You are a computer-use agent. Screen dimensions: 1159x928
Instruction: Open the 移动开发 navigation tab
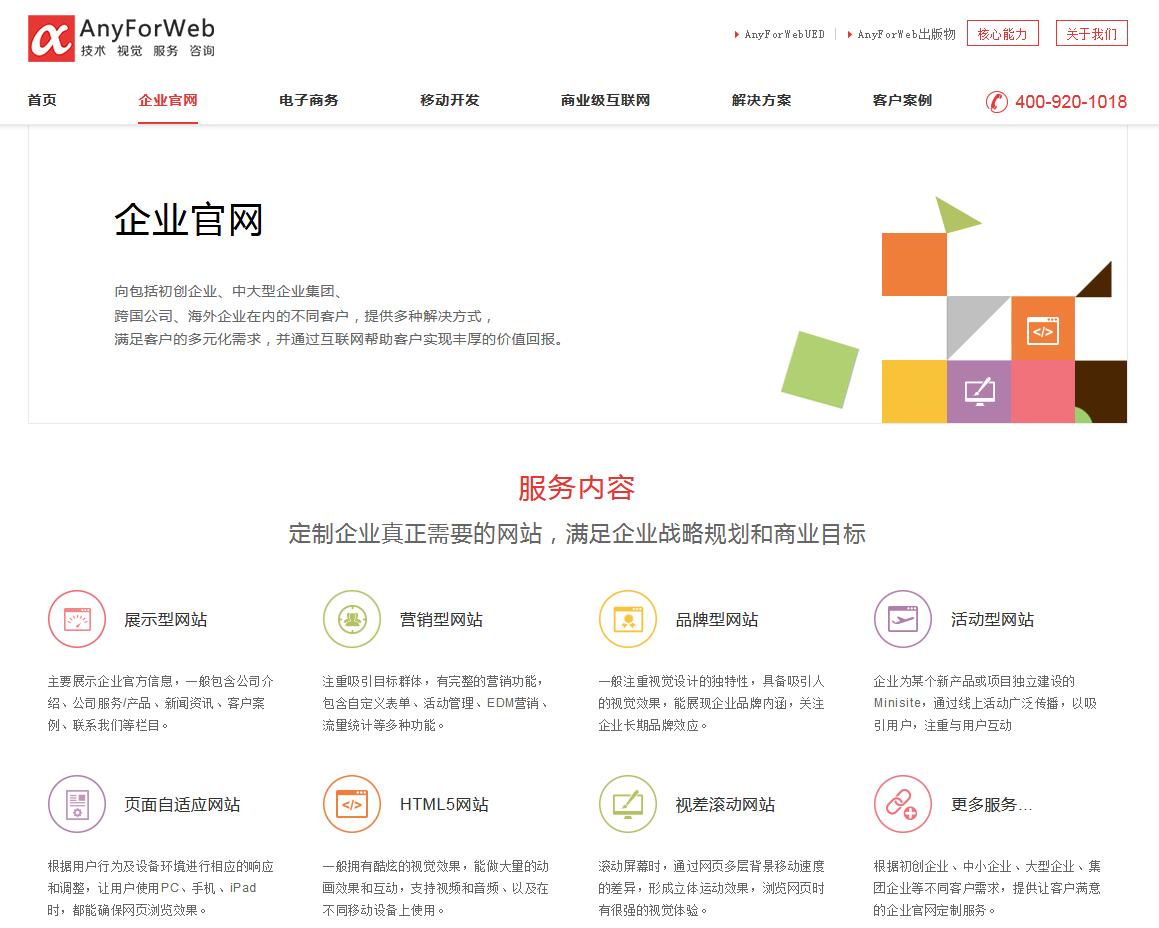447,100
